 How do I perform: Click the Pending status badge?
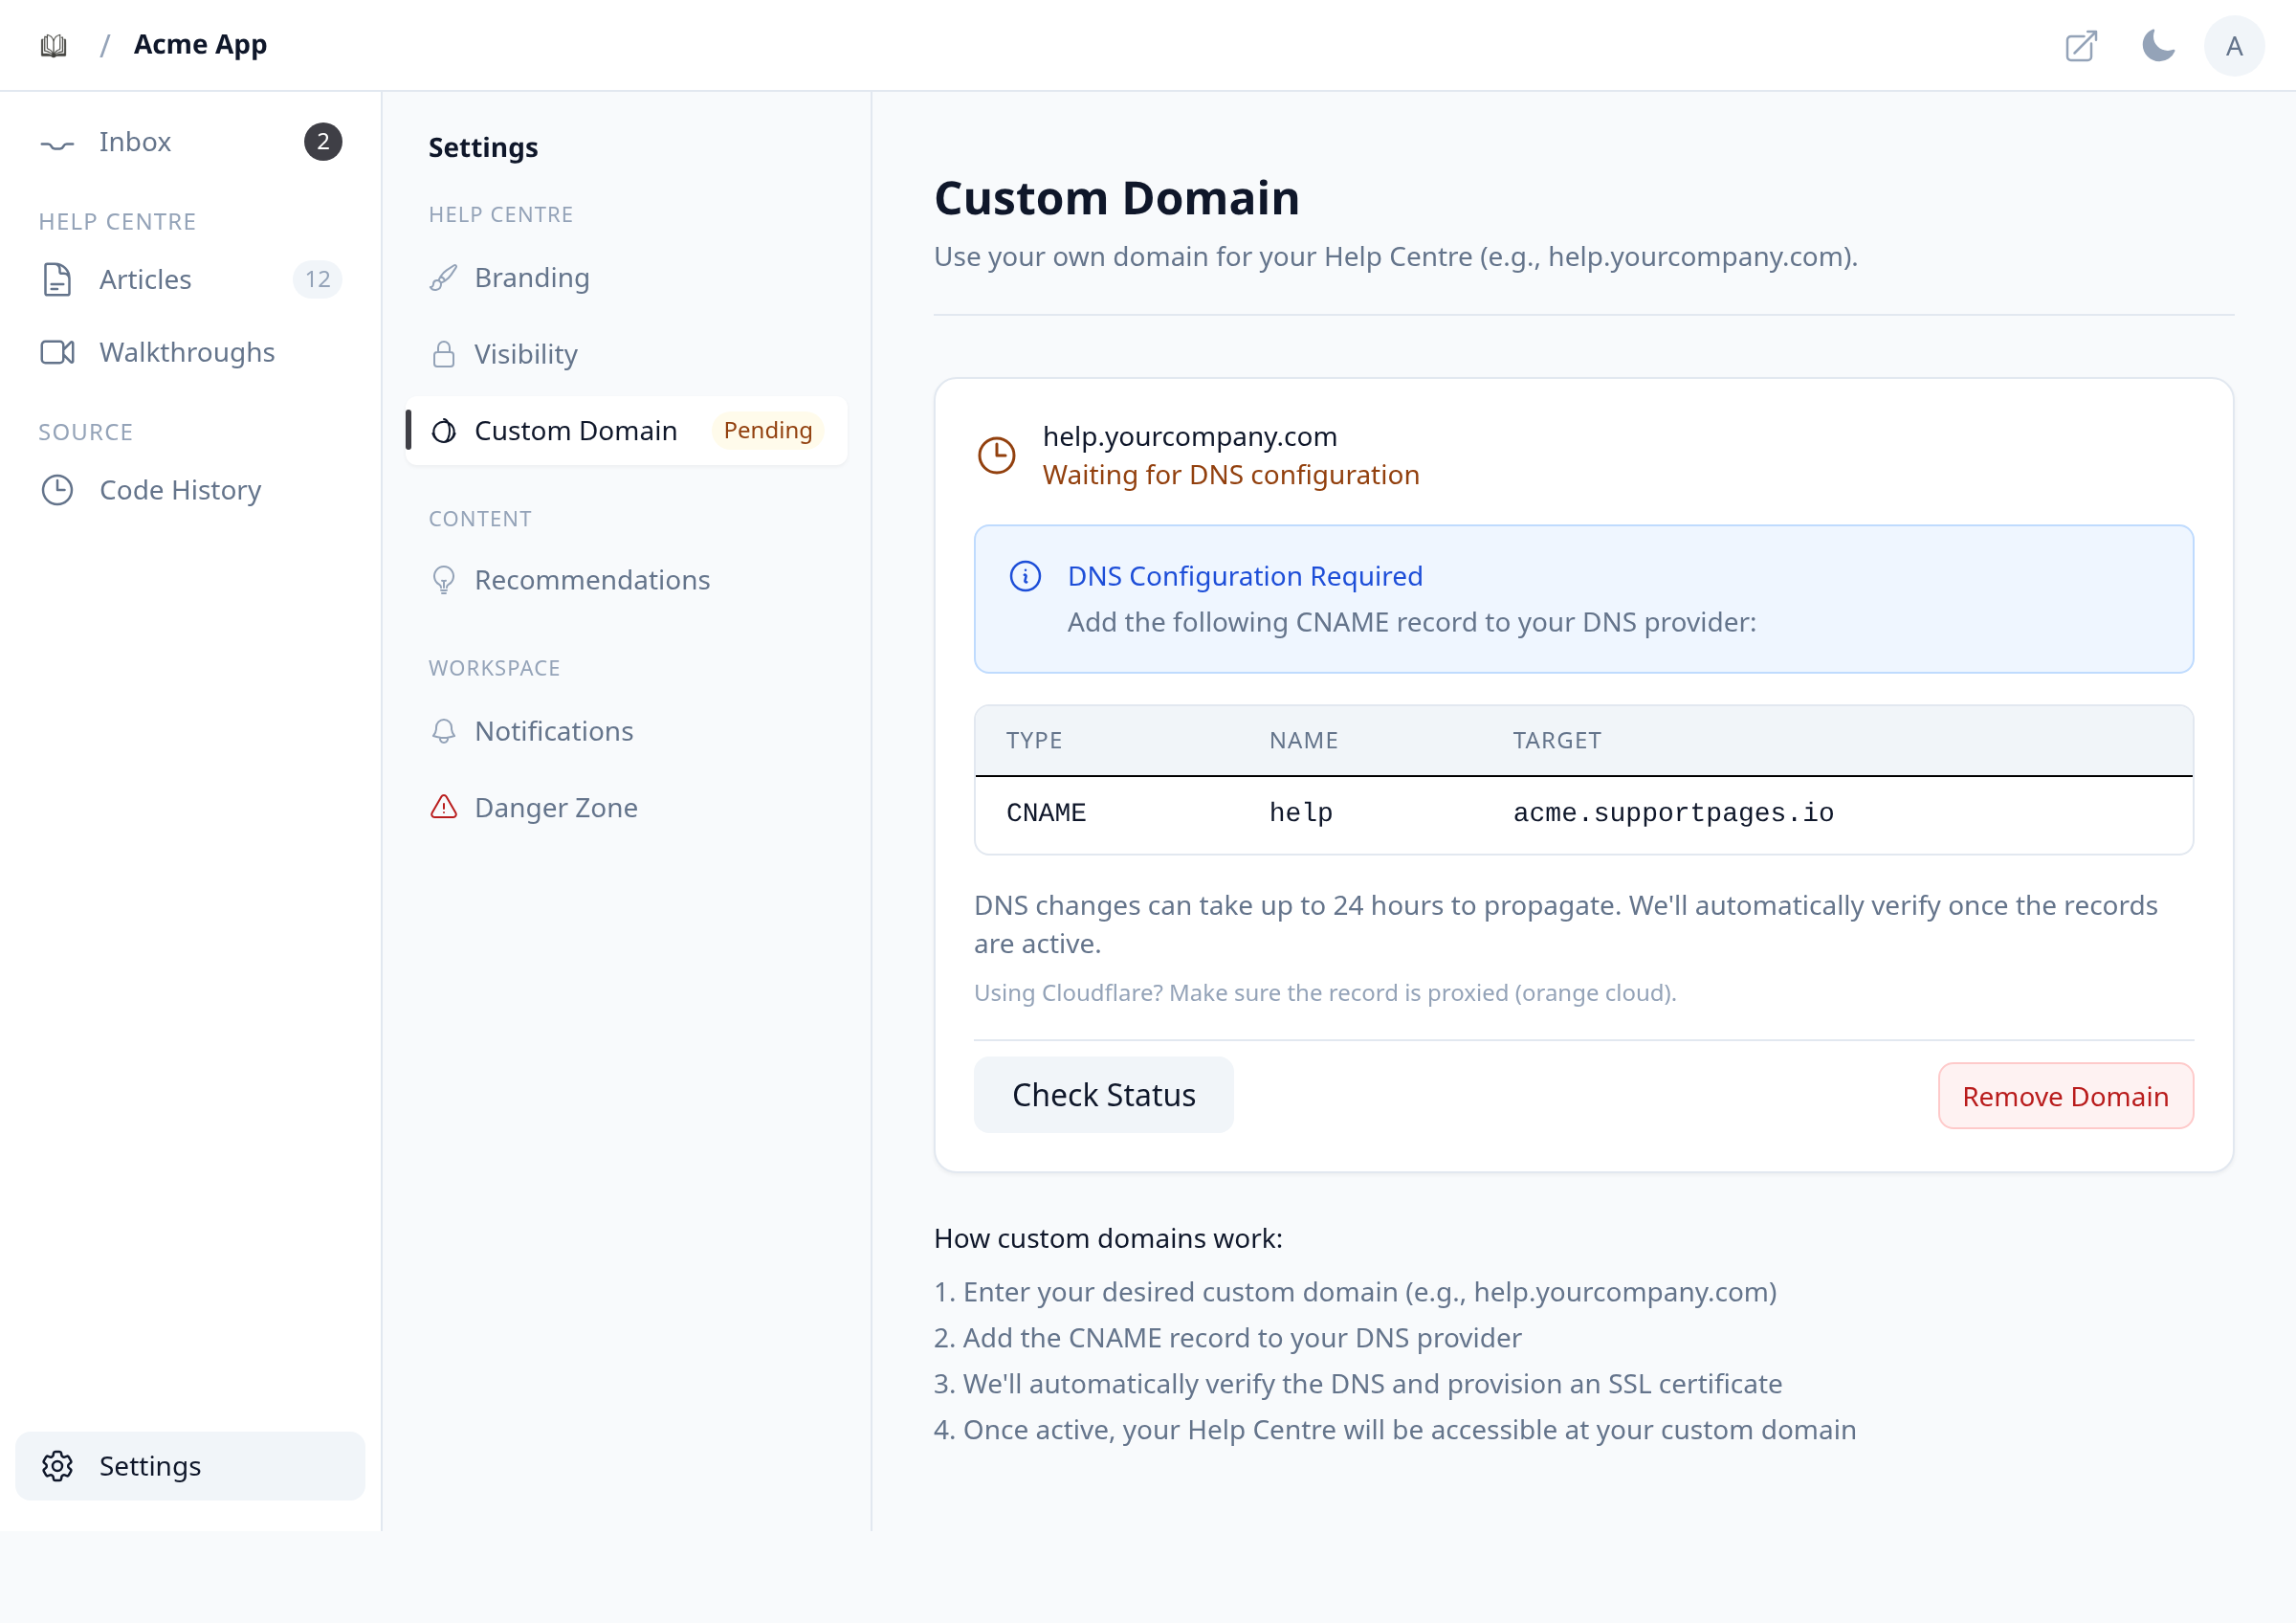(x=768, y=431)
